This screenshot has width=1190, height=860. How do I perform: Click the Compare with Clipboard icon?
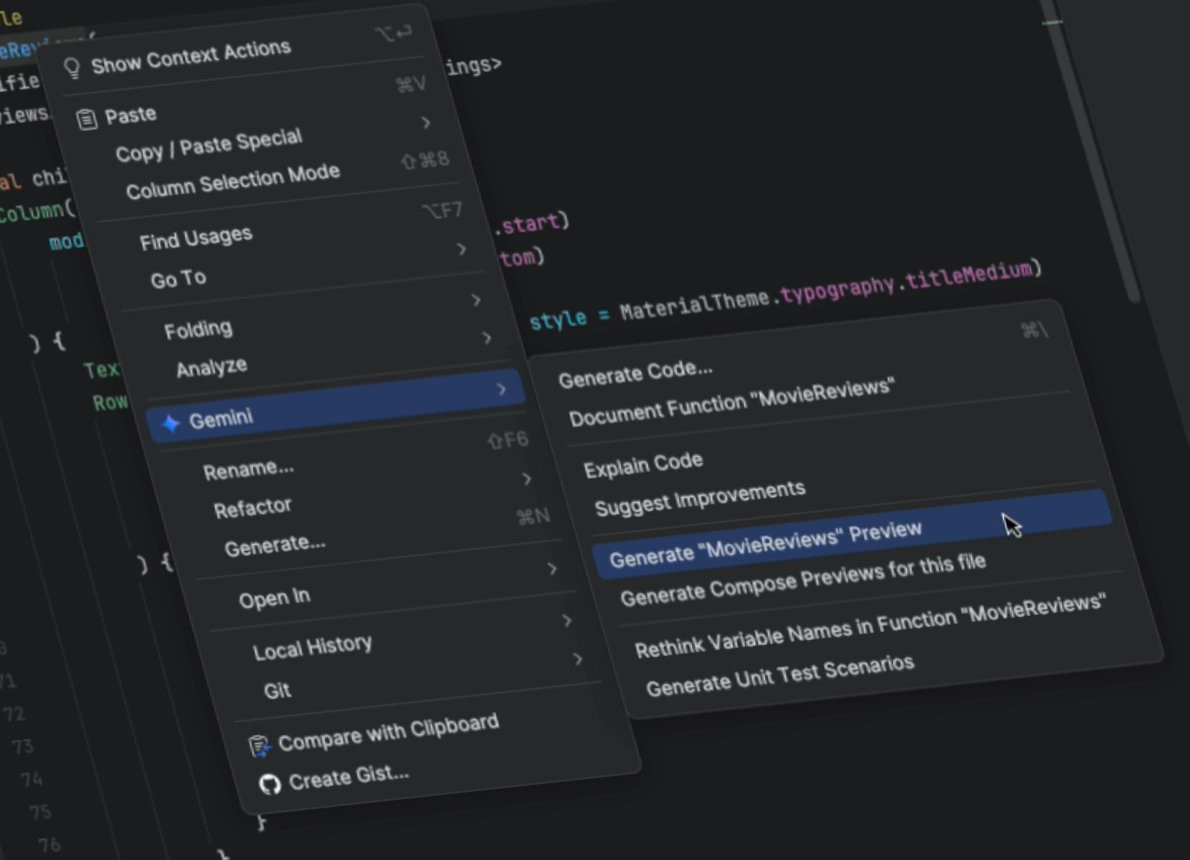pyautogui.click(x=260, y=746)
